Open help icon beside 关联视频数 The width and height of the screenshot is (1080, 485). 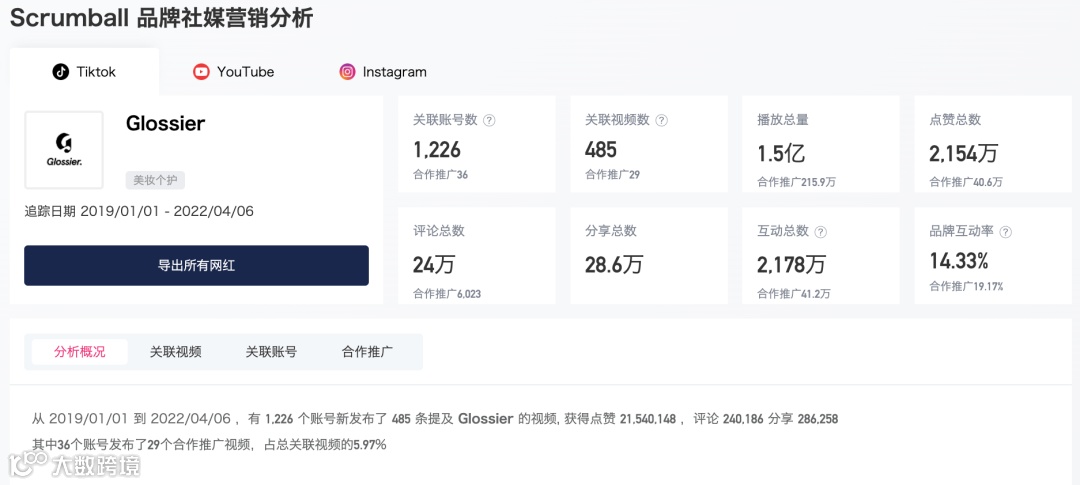[x=661, y=120]
